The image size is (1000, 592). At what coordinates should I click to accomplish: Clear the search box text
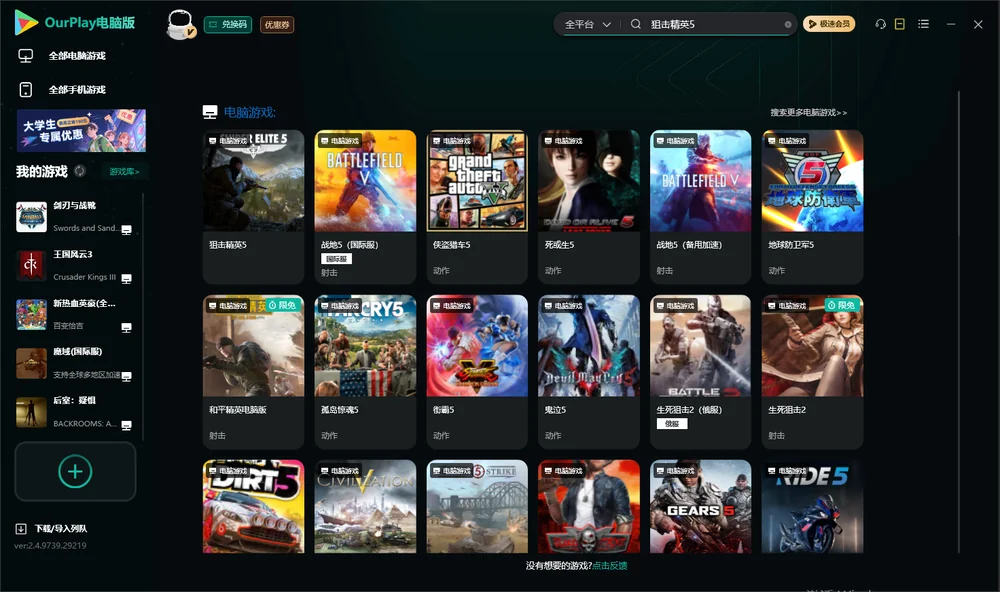[x=788, y=24]
